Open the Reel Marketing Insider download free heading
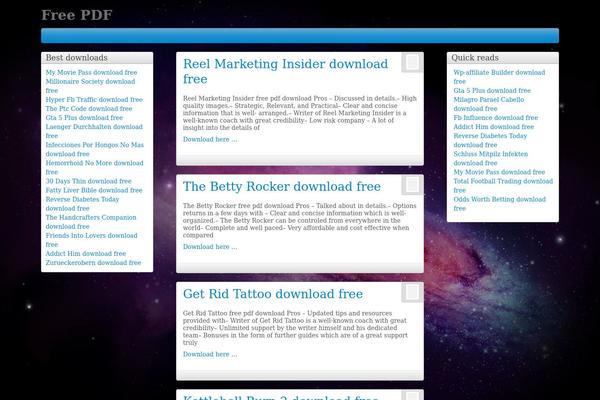This screenshot has height=400, width=600. click(x=285, y=71)
